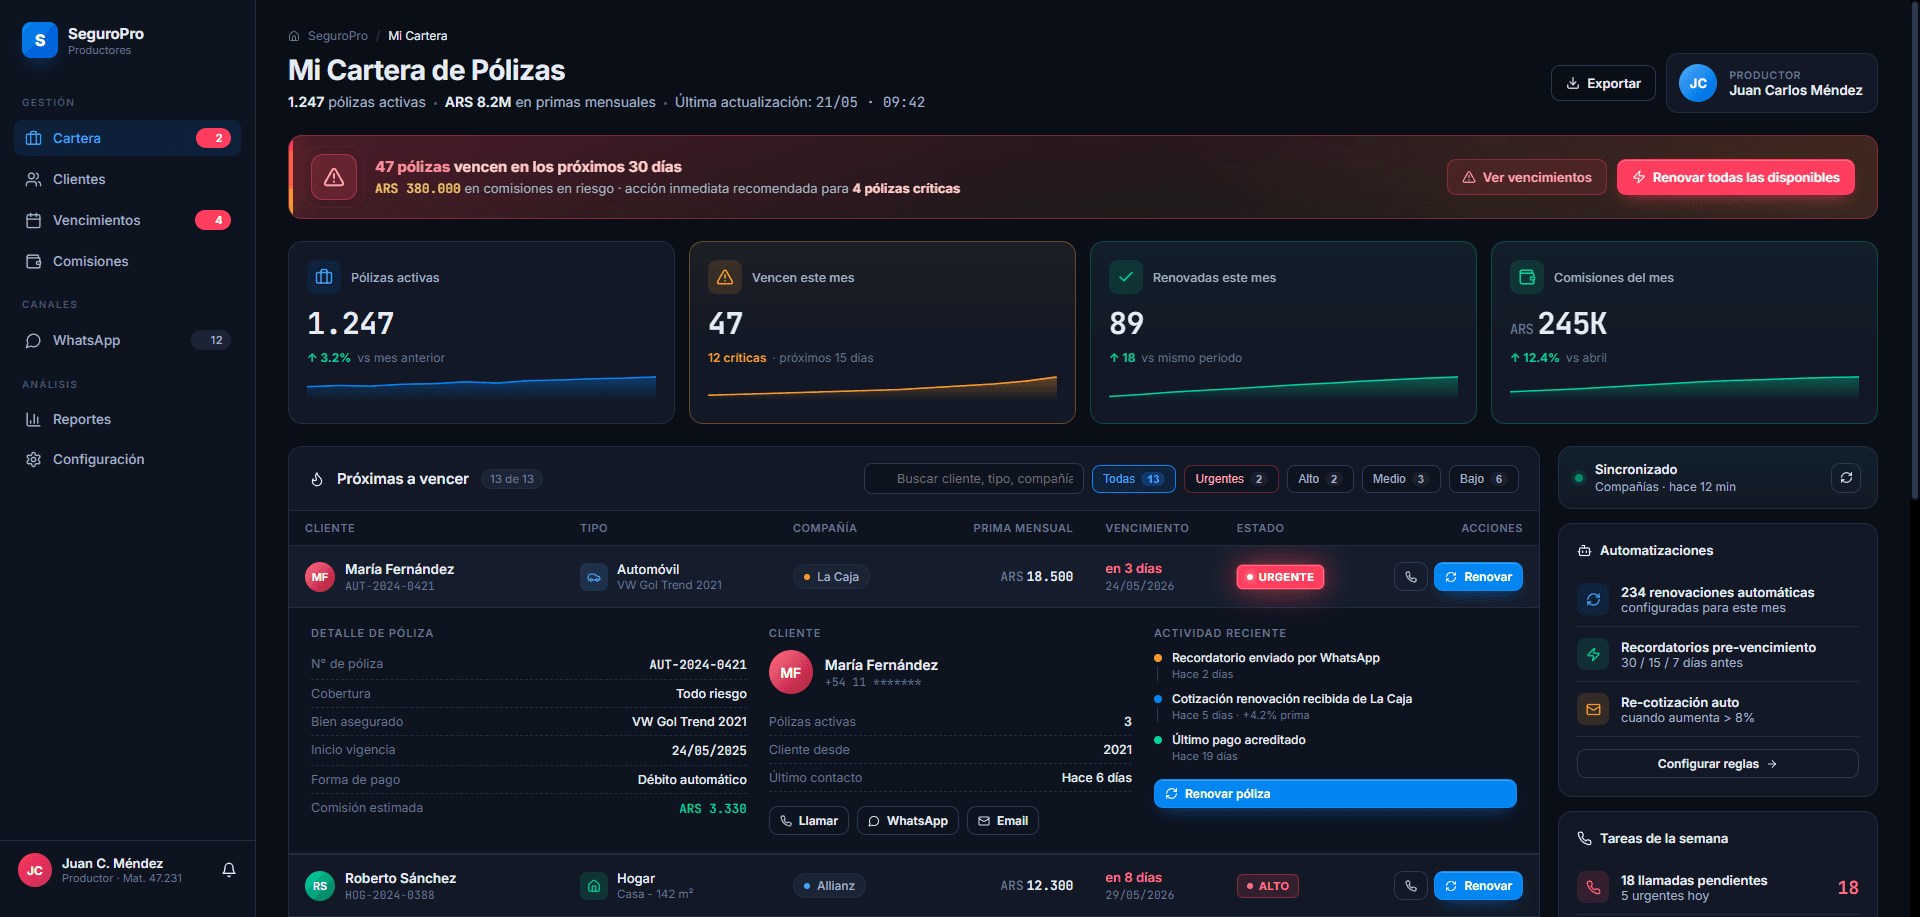Click the Automóvil car type icon
Viewport: 1920px width, 917px height.
coord(594,577)
